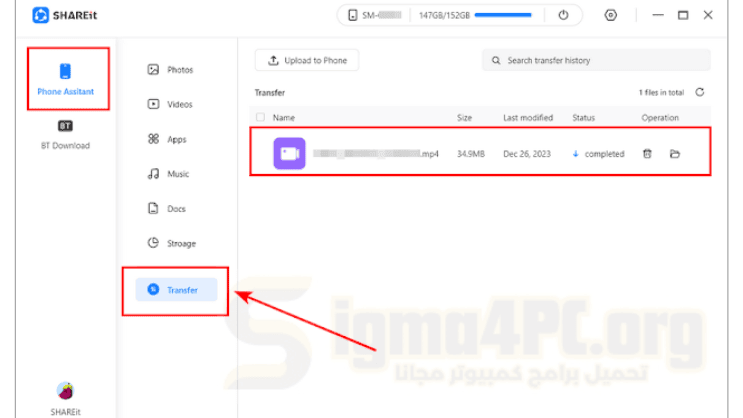Open the Docs category
This screenshot has width=743, height=418.
click(166, 209)
